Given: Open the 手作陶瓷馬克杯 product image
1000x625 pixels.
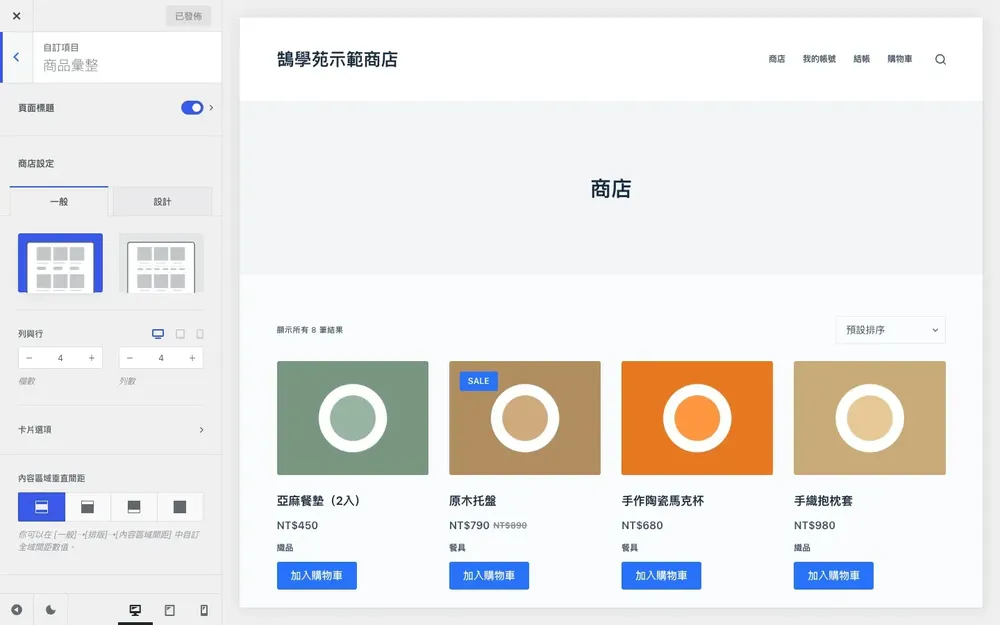Looking at the screenshot, I should 697,418.
